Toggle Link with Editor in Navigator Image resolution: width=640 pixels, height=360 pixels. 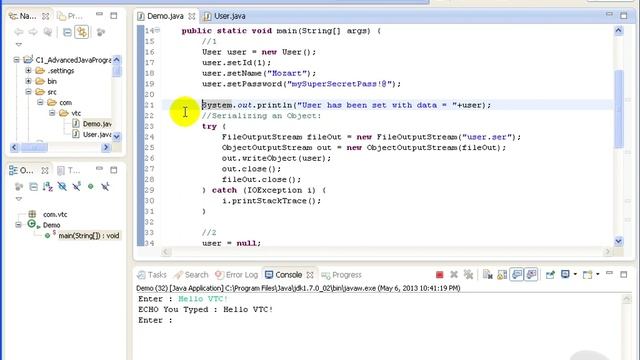82,32
